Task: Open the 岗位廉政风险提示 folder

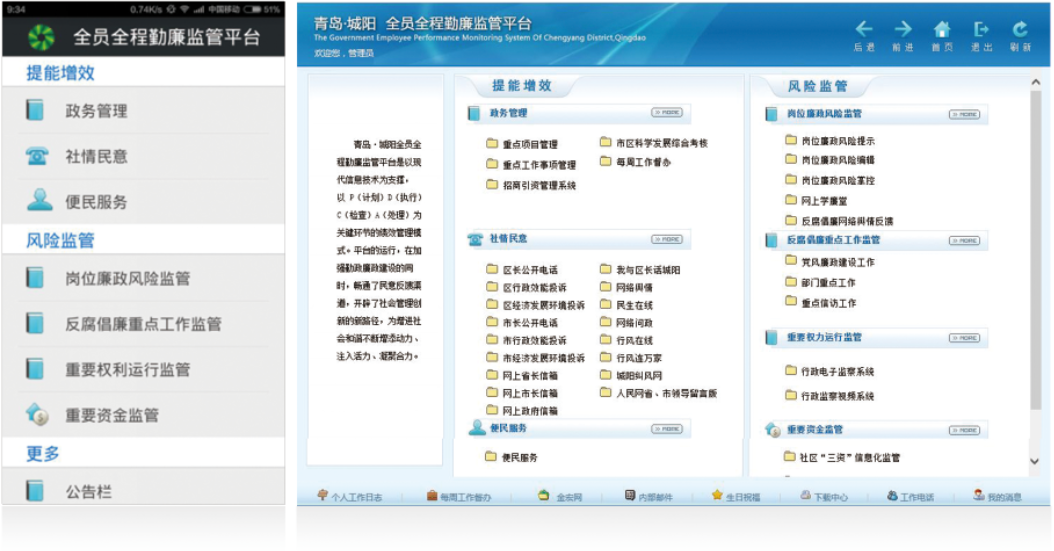Action: tap(830, 140)
